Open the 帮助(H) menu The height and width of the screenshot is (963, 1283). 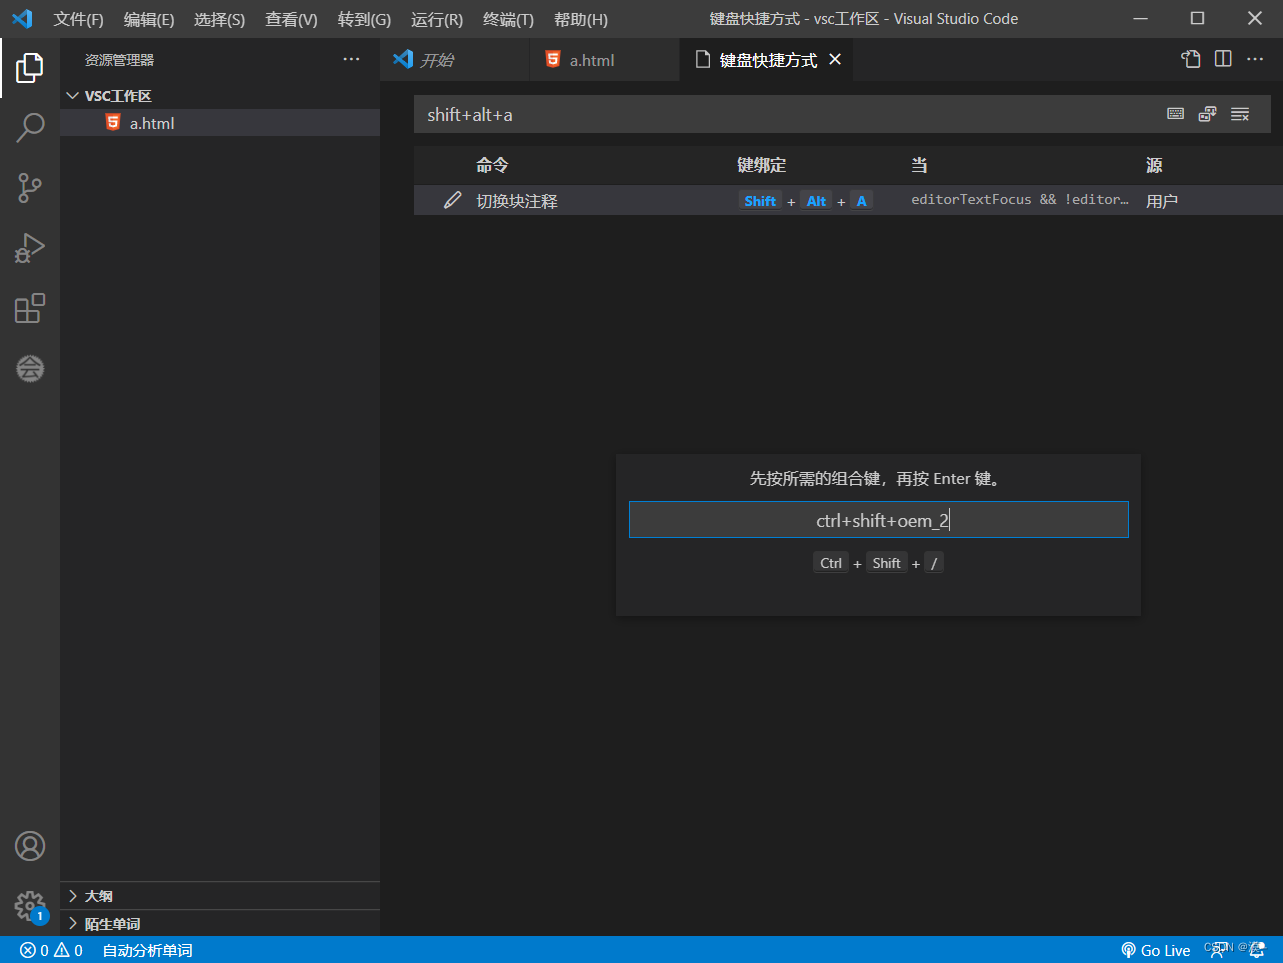581,19
